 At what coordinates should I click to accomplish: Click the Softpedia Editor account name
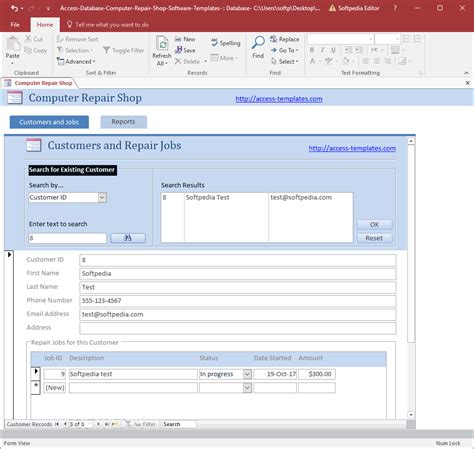(359, 8)
